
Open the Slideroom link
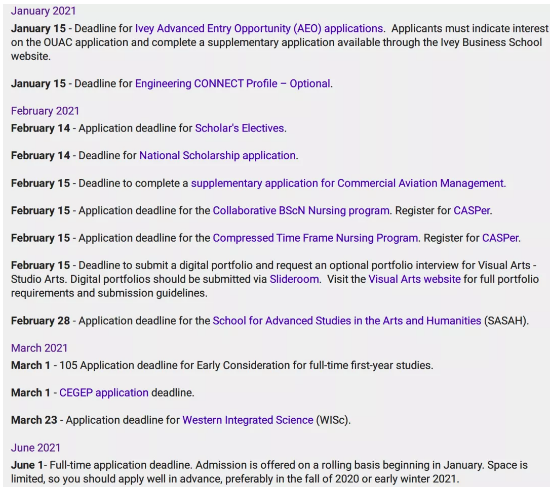294,279
